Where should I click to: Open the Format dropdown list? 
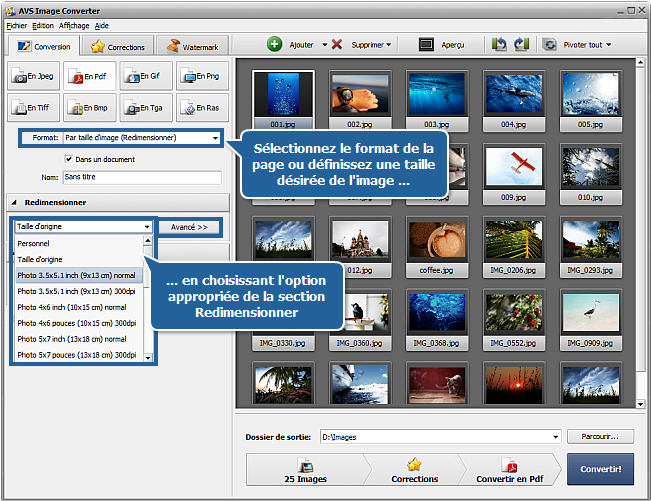215,138
